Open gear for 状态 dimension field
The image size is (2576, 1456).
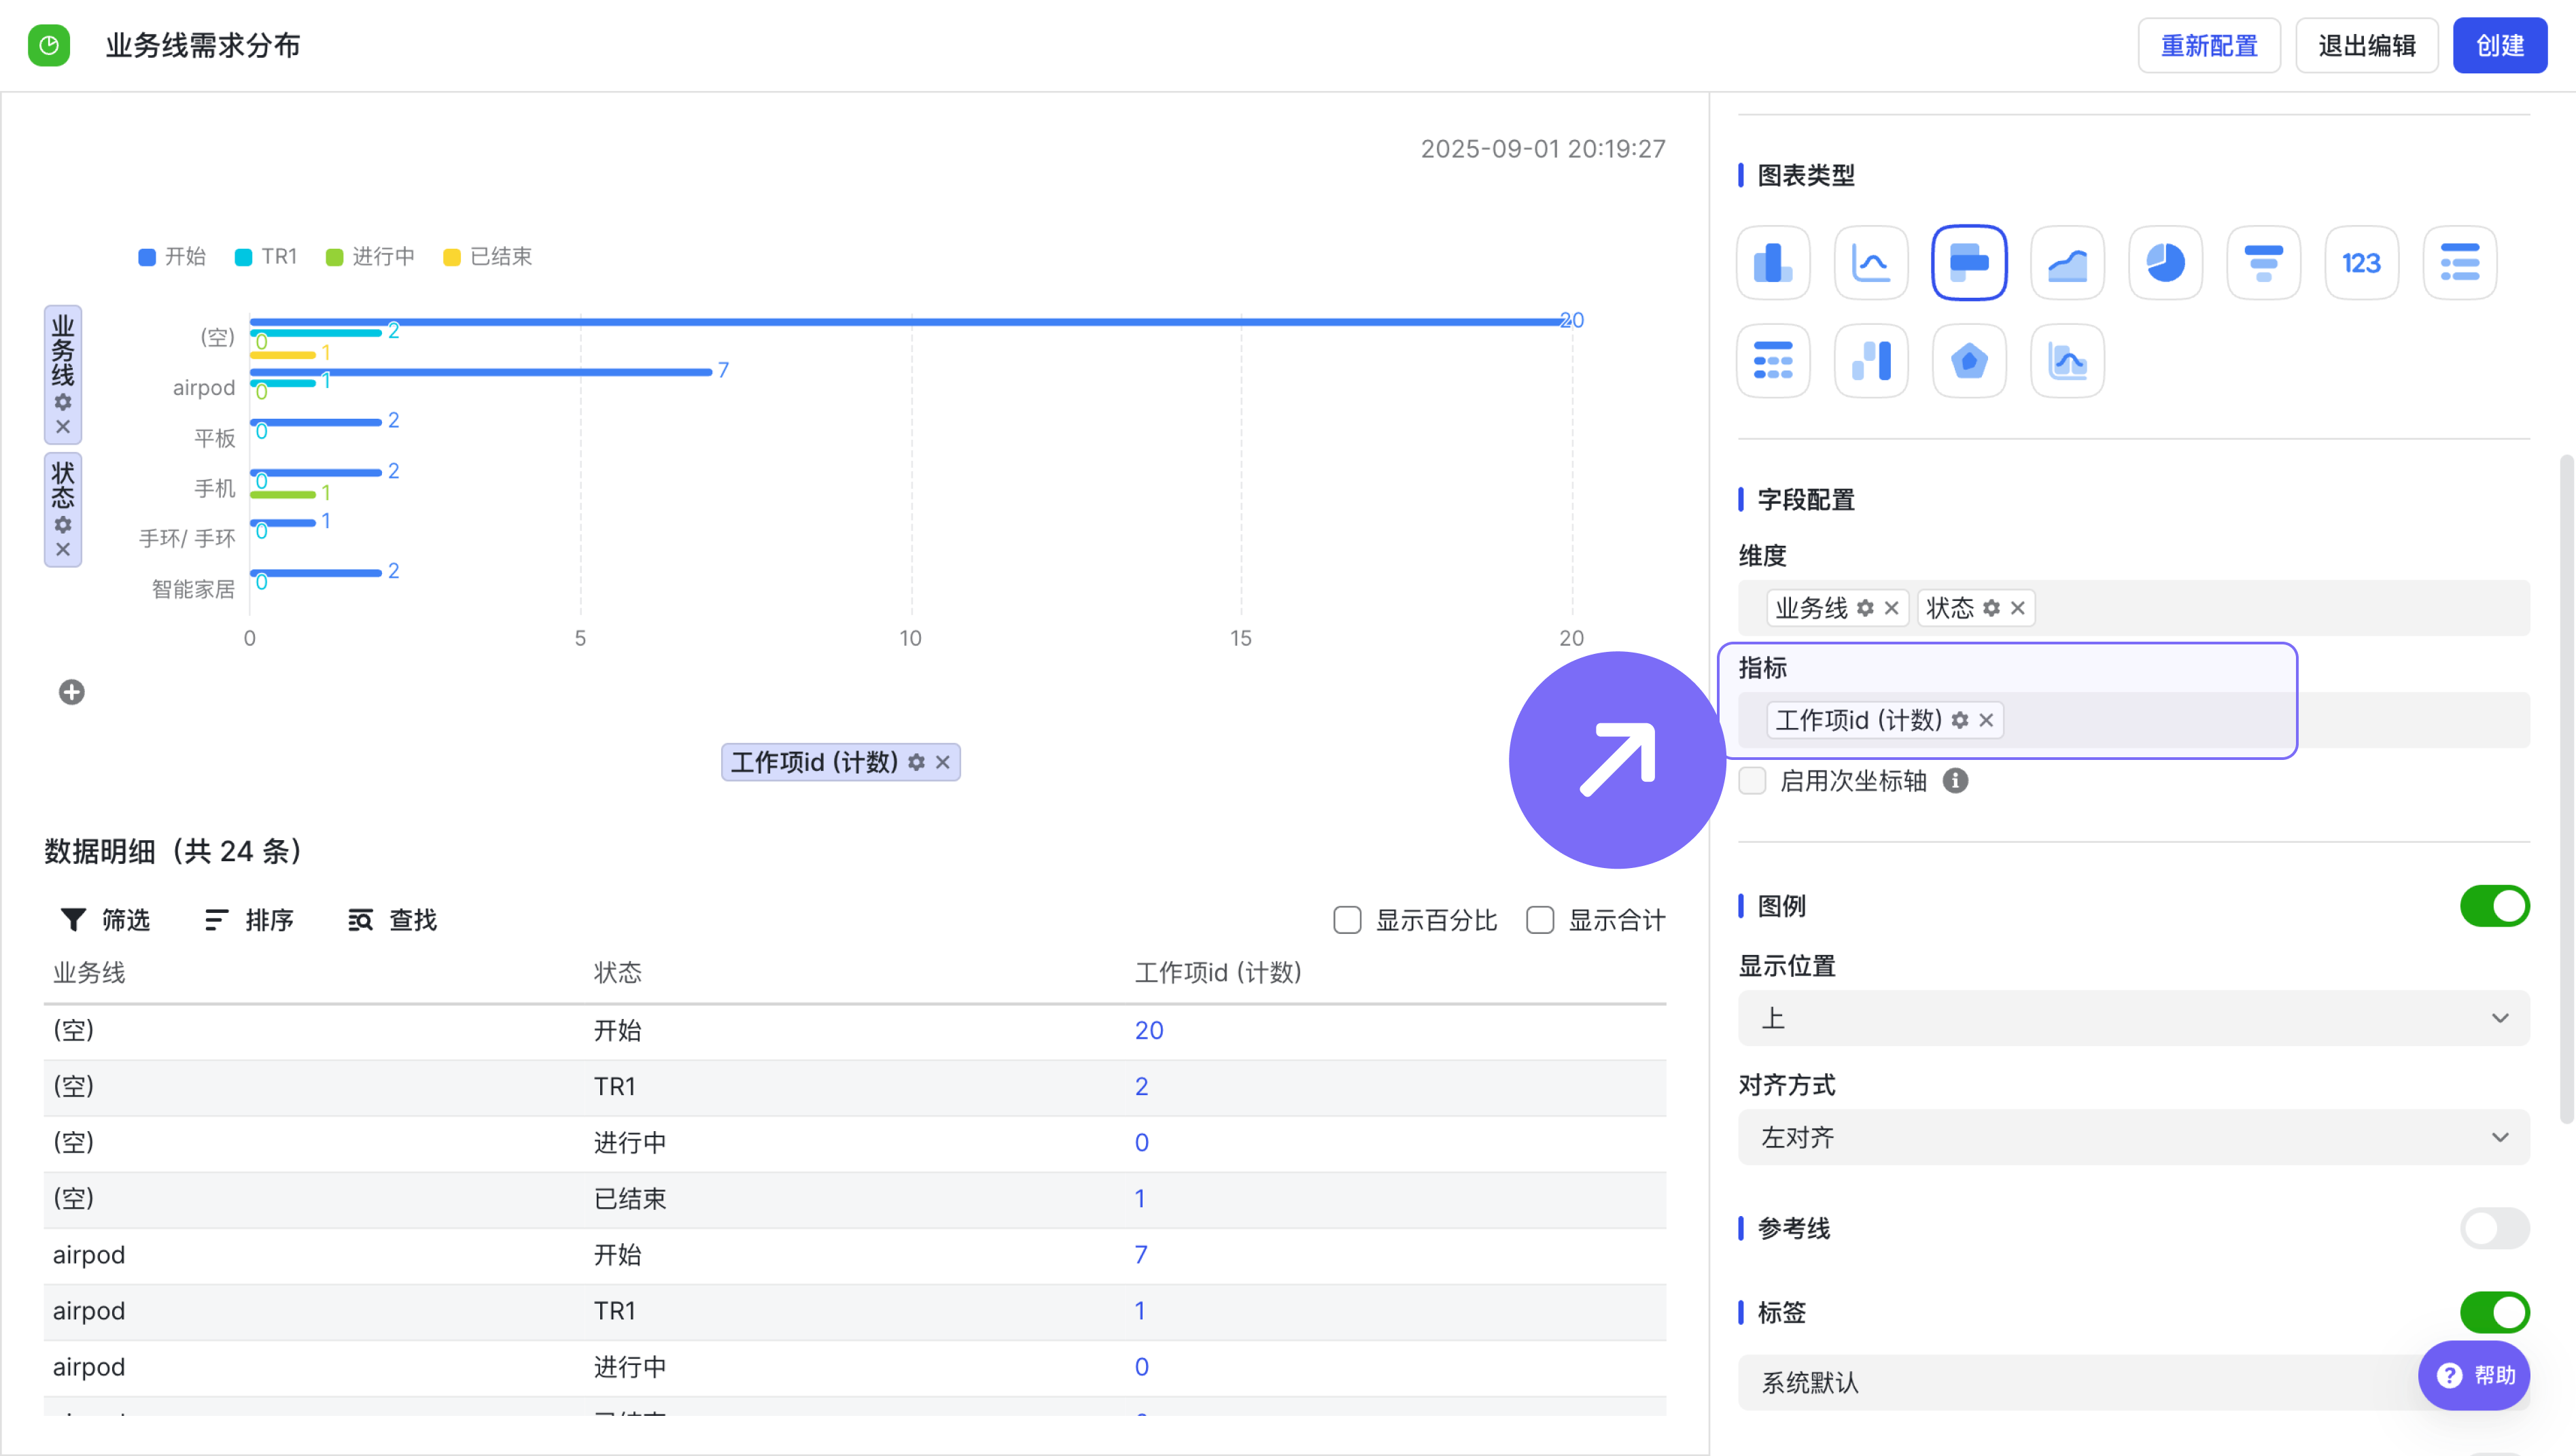1991,608
